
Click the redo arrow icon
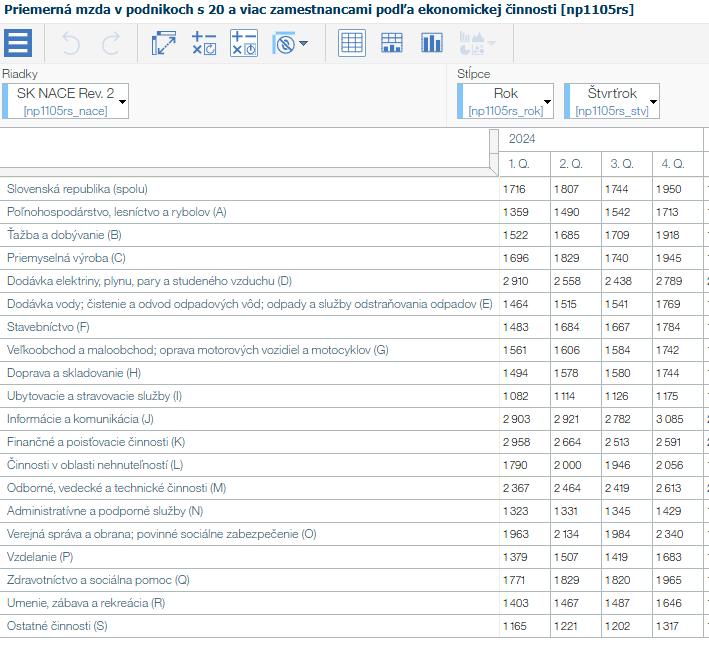110,43
